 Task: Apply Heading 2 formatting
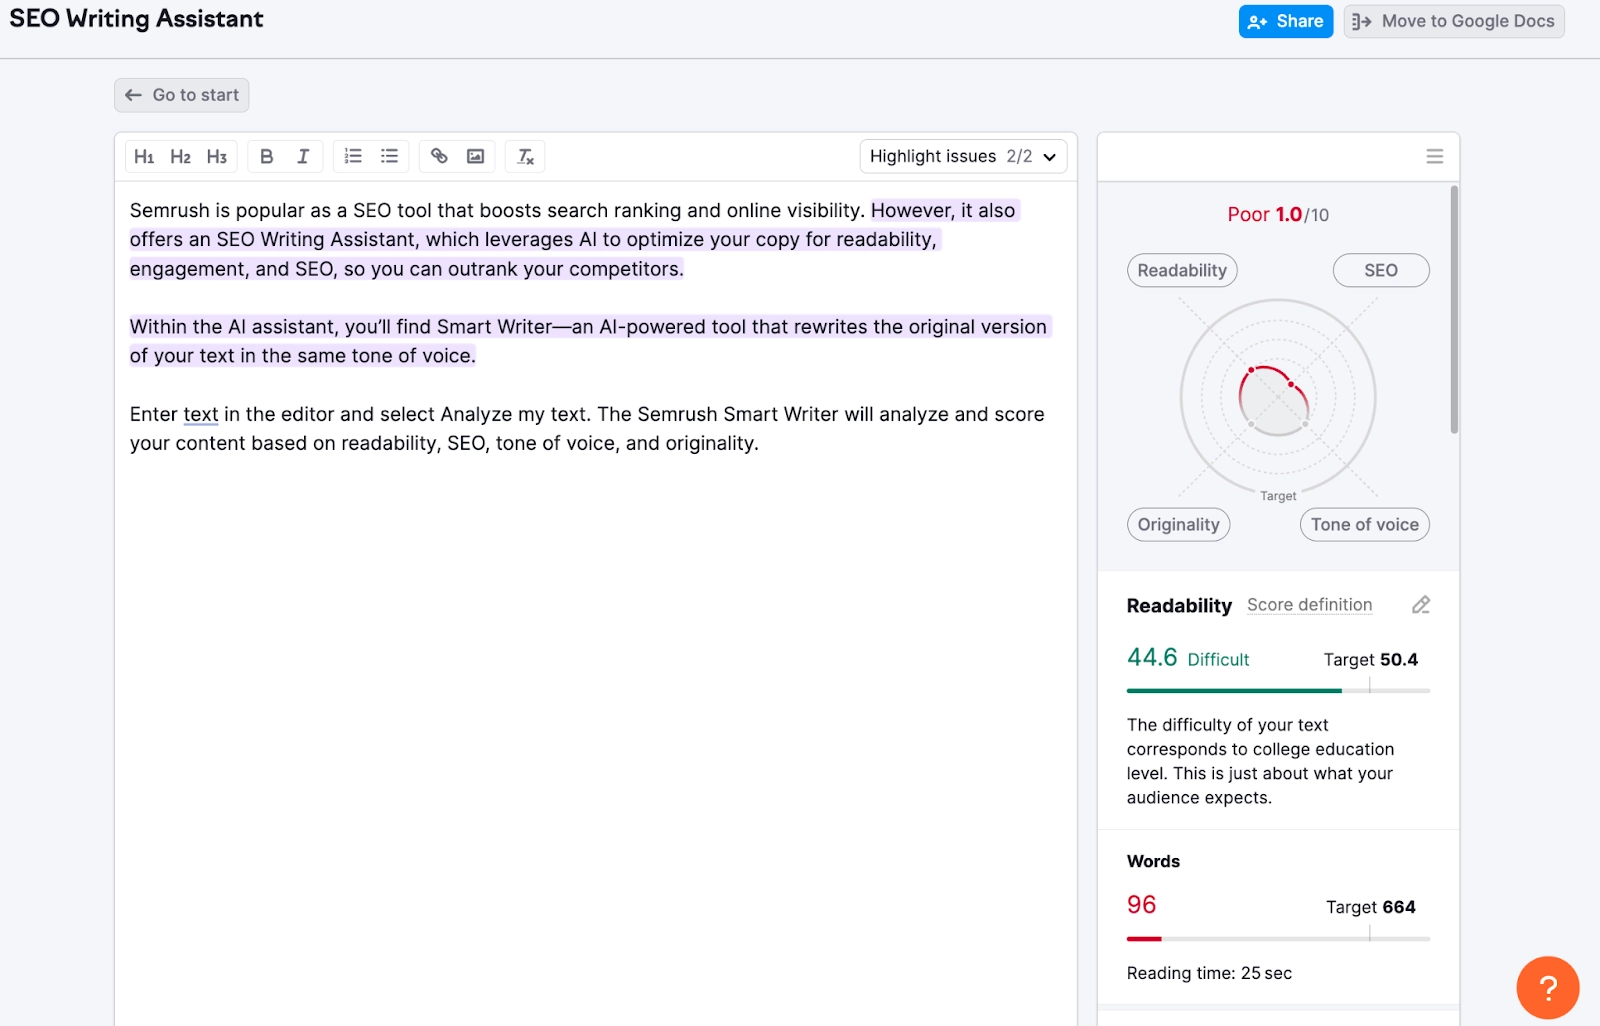point(180,156)
